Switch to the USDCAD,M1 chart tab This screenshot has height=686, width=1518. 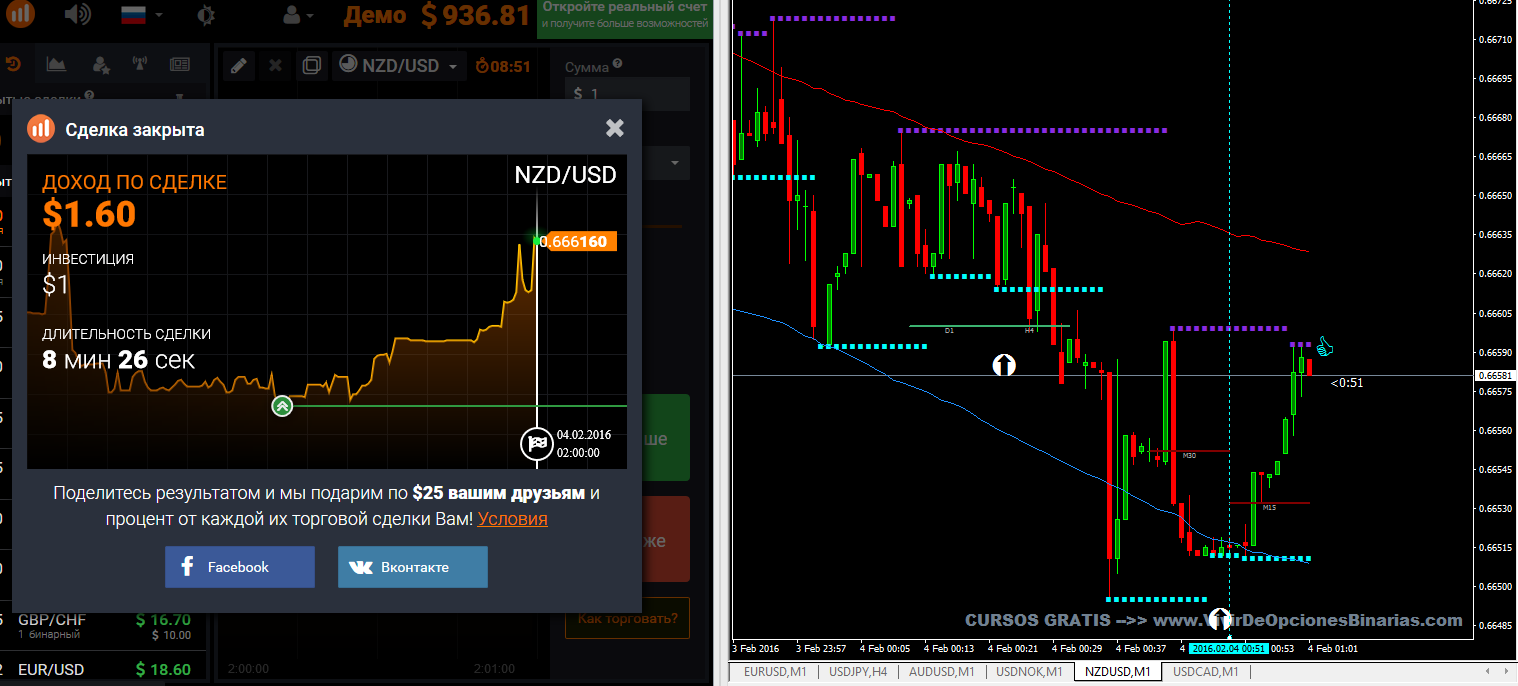pyautogui.click(x=1205, y=672)
